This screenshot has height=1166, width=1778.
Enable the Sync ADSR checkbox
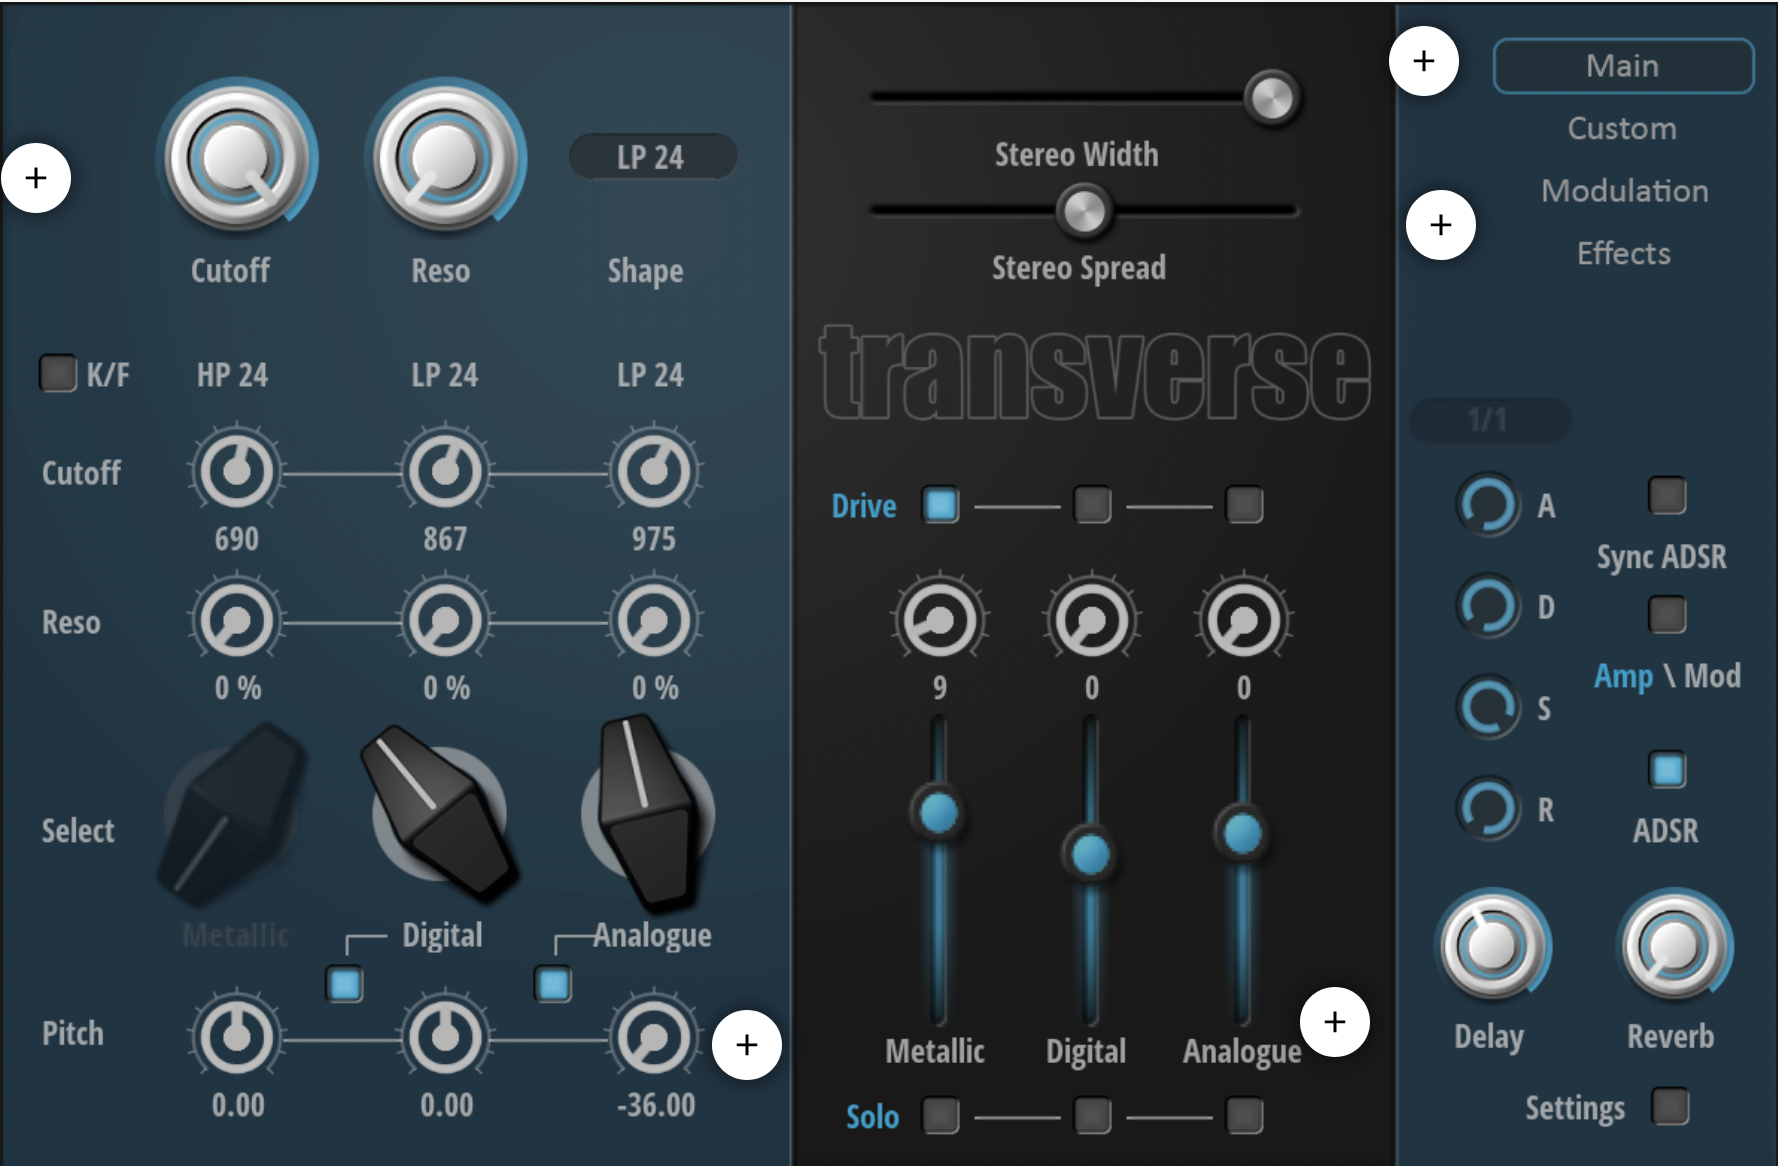1667,495
